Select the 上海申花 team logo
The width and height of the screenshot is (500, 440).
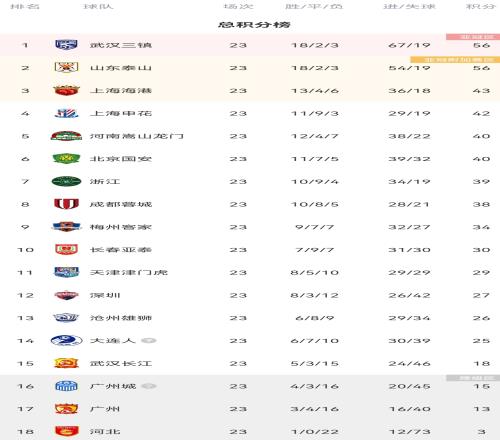pos(66,113)
